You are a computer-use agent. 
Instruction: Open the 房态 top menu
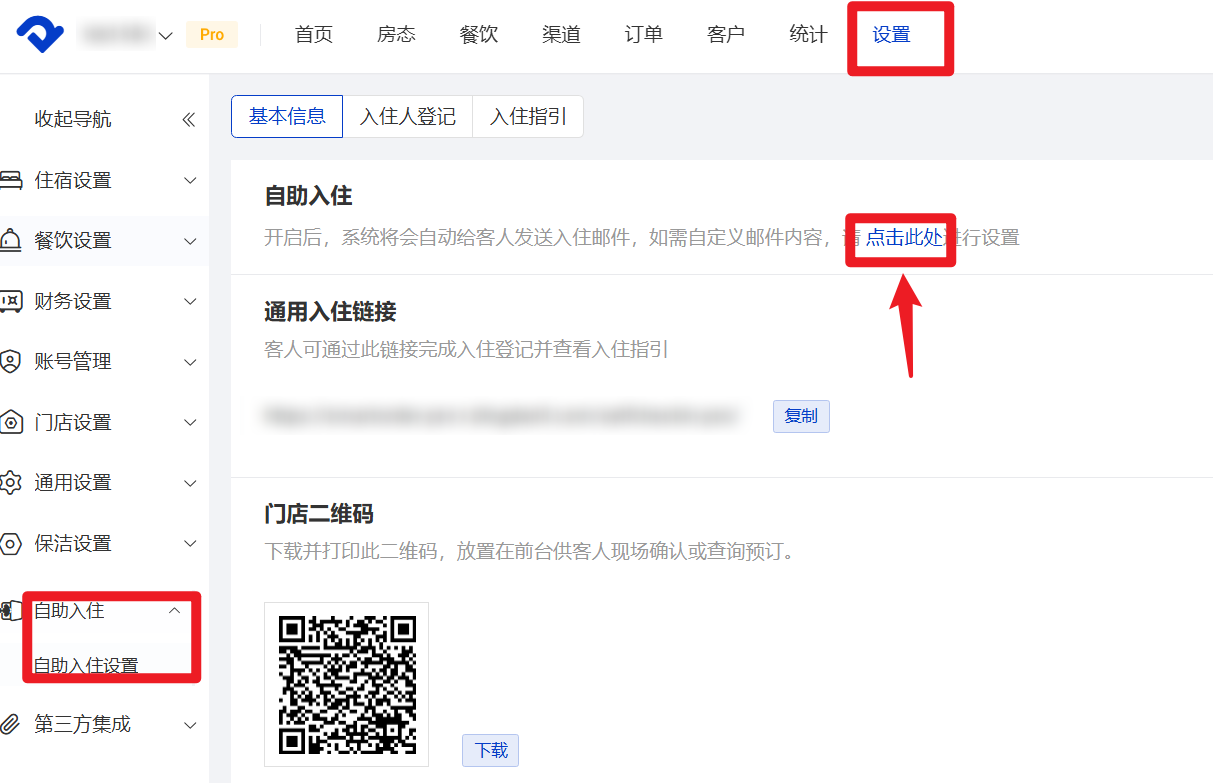click(x=396, y=35)
